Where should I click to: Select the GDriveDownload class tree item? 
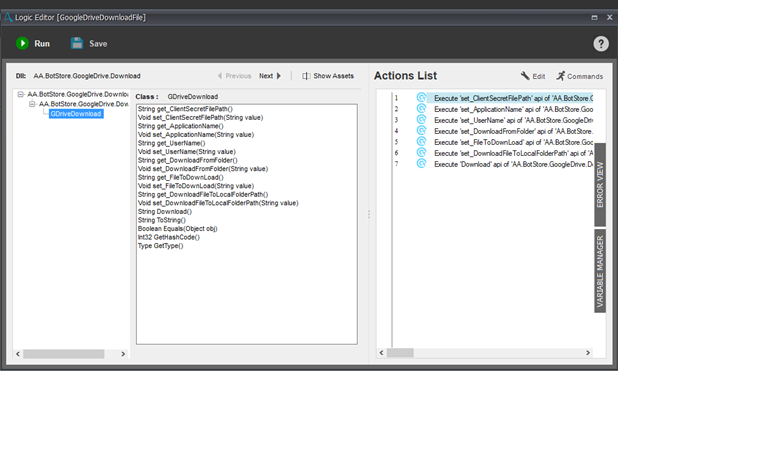coord(76,114)
